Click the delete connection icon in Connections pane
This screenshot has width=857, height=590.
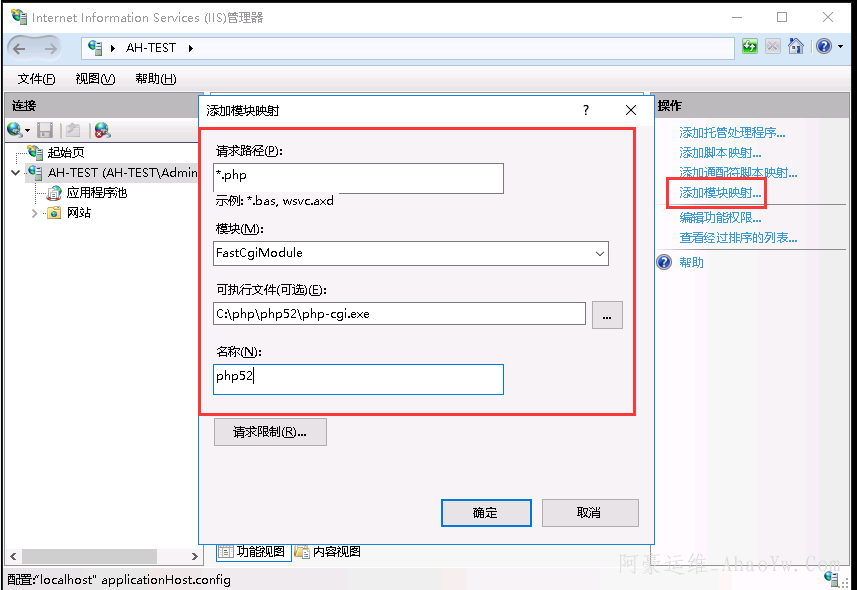pos(102,130)
